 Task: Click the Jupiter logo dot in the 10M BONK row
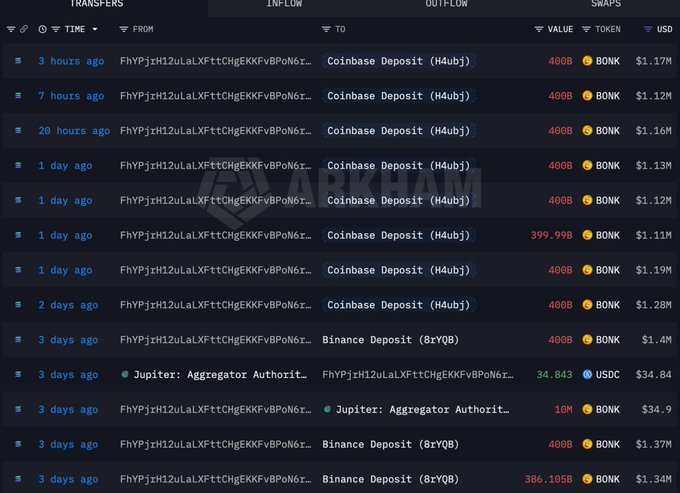327,409
